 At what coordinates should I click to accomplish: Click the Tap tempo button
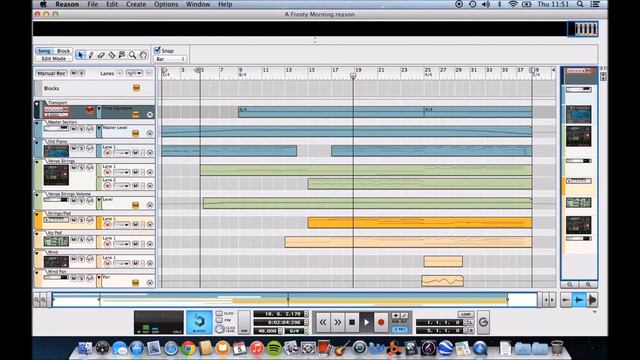244,322
